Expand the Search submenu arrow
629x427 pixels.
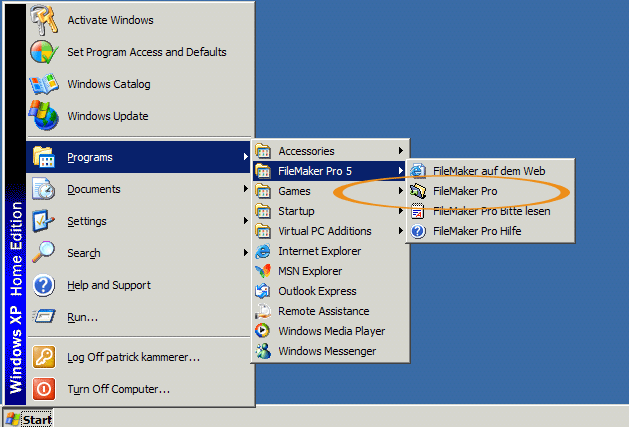(246, 252)
